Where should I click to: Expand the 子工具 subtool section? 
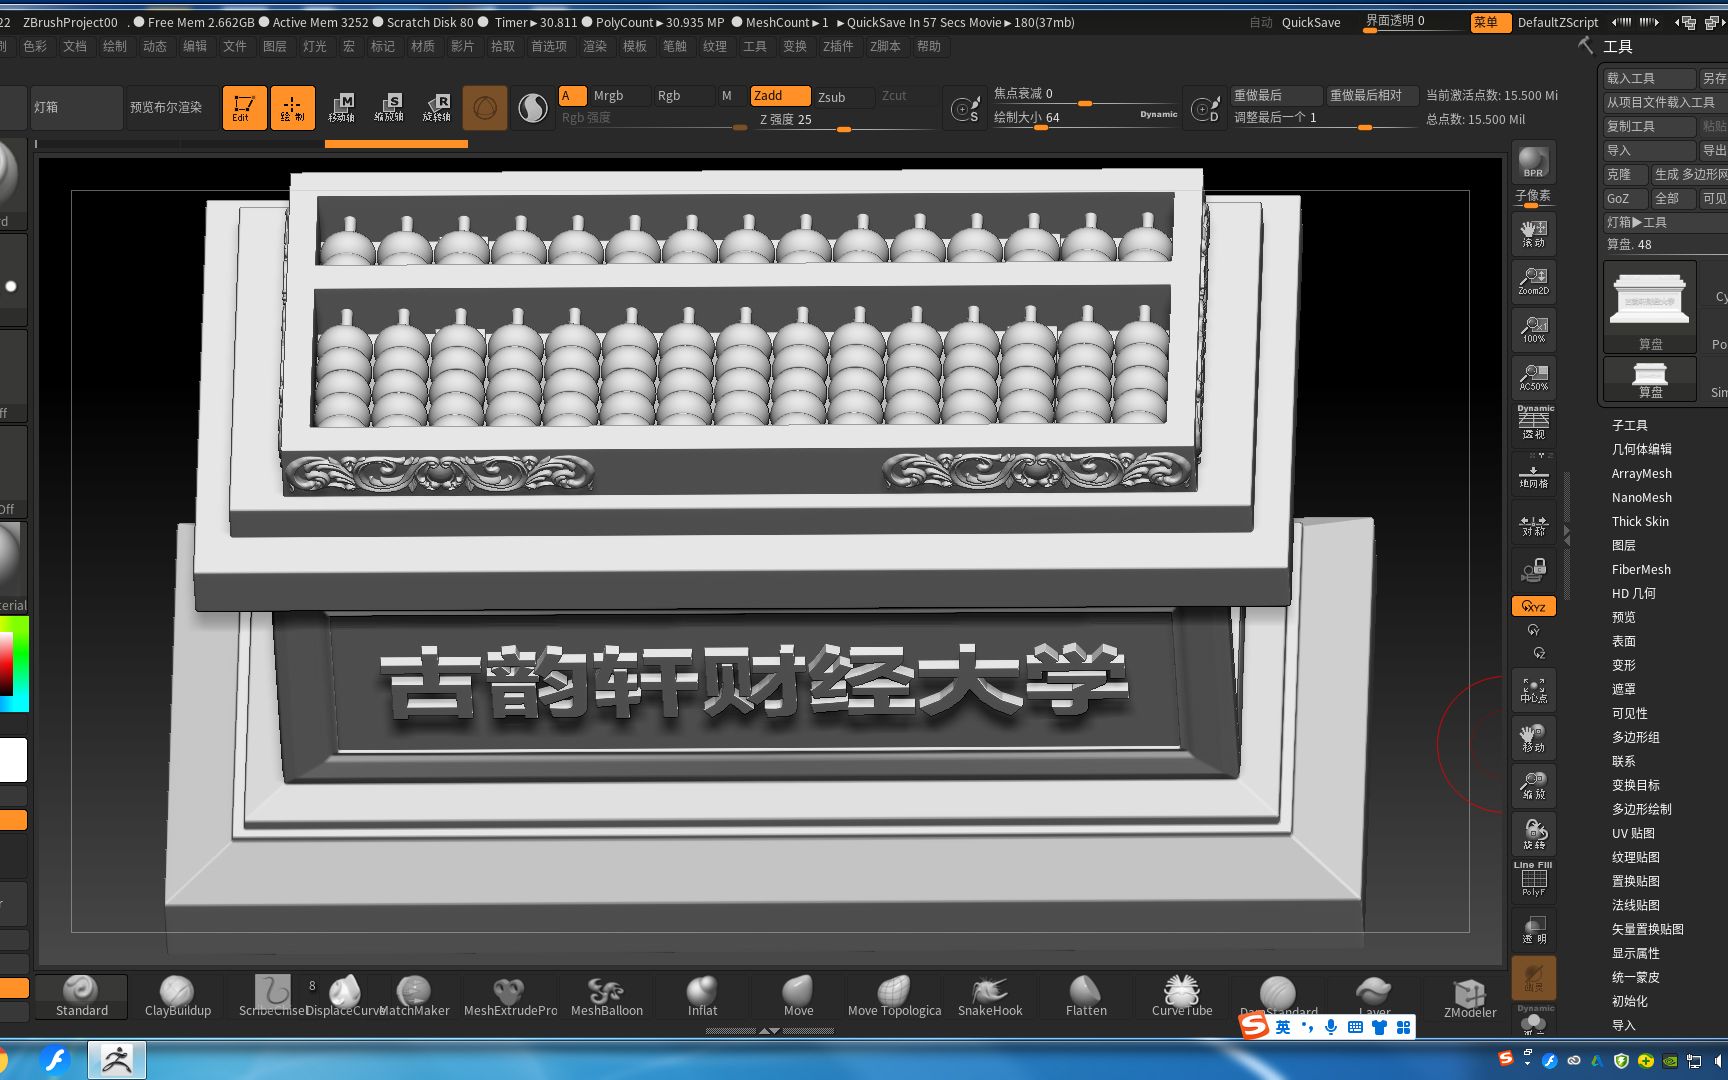pyautogui.click(x=1630, y=425)
